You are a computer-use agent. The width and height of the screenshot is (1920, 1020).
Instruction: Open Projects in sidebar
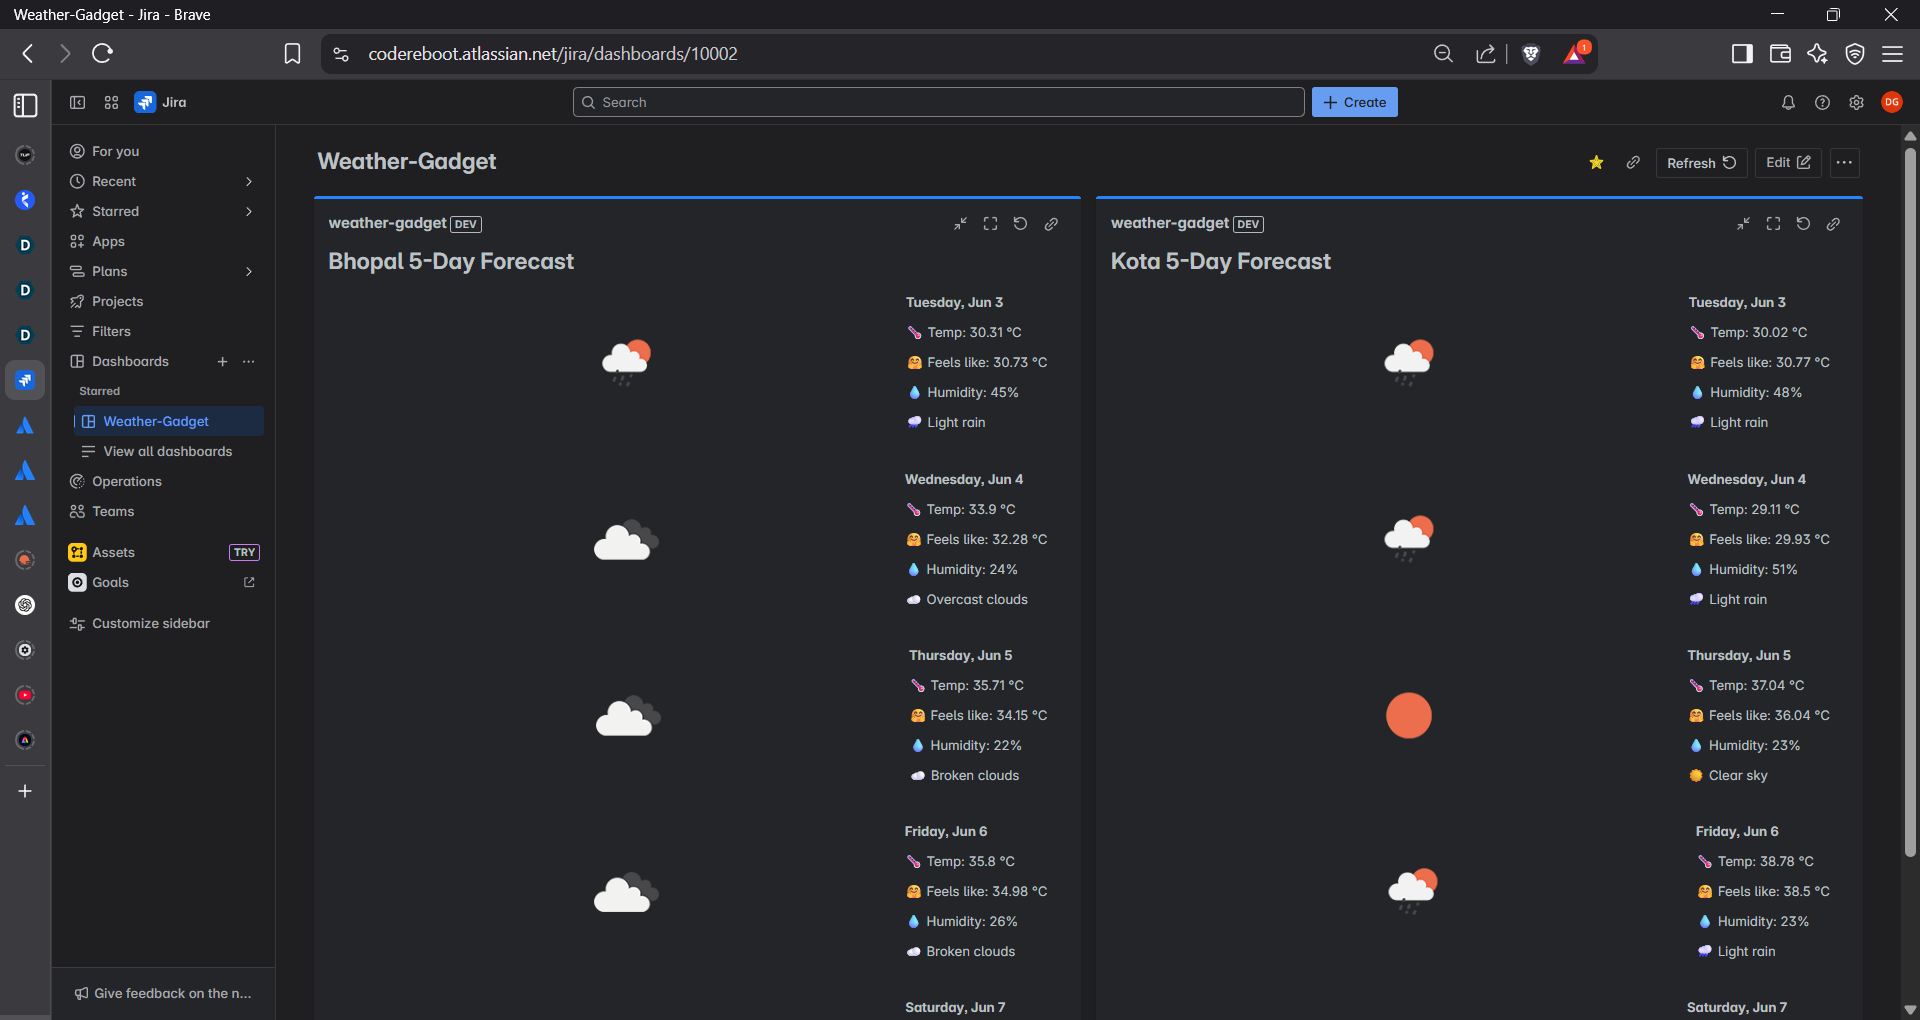coord(163,301)
